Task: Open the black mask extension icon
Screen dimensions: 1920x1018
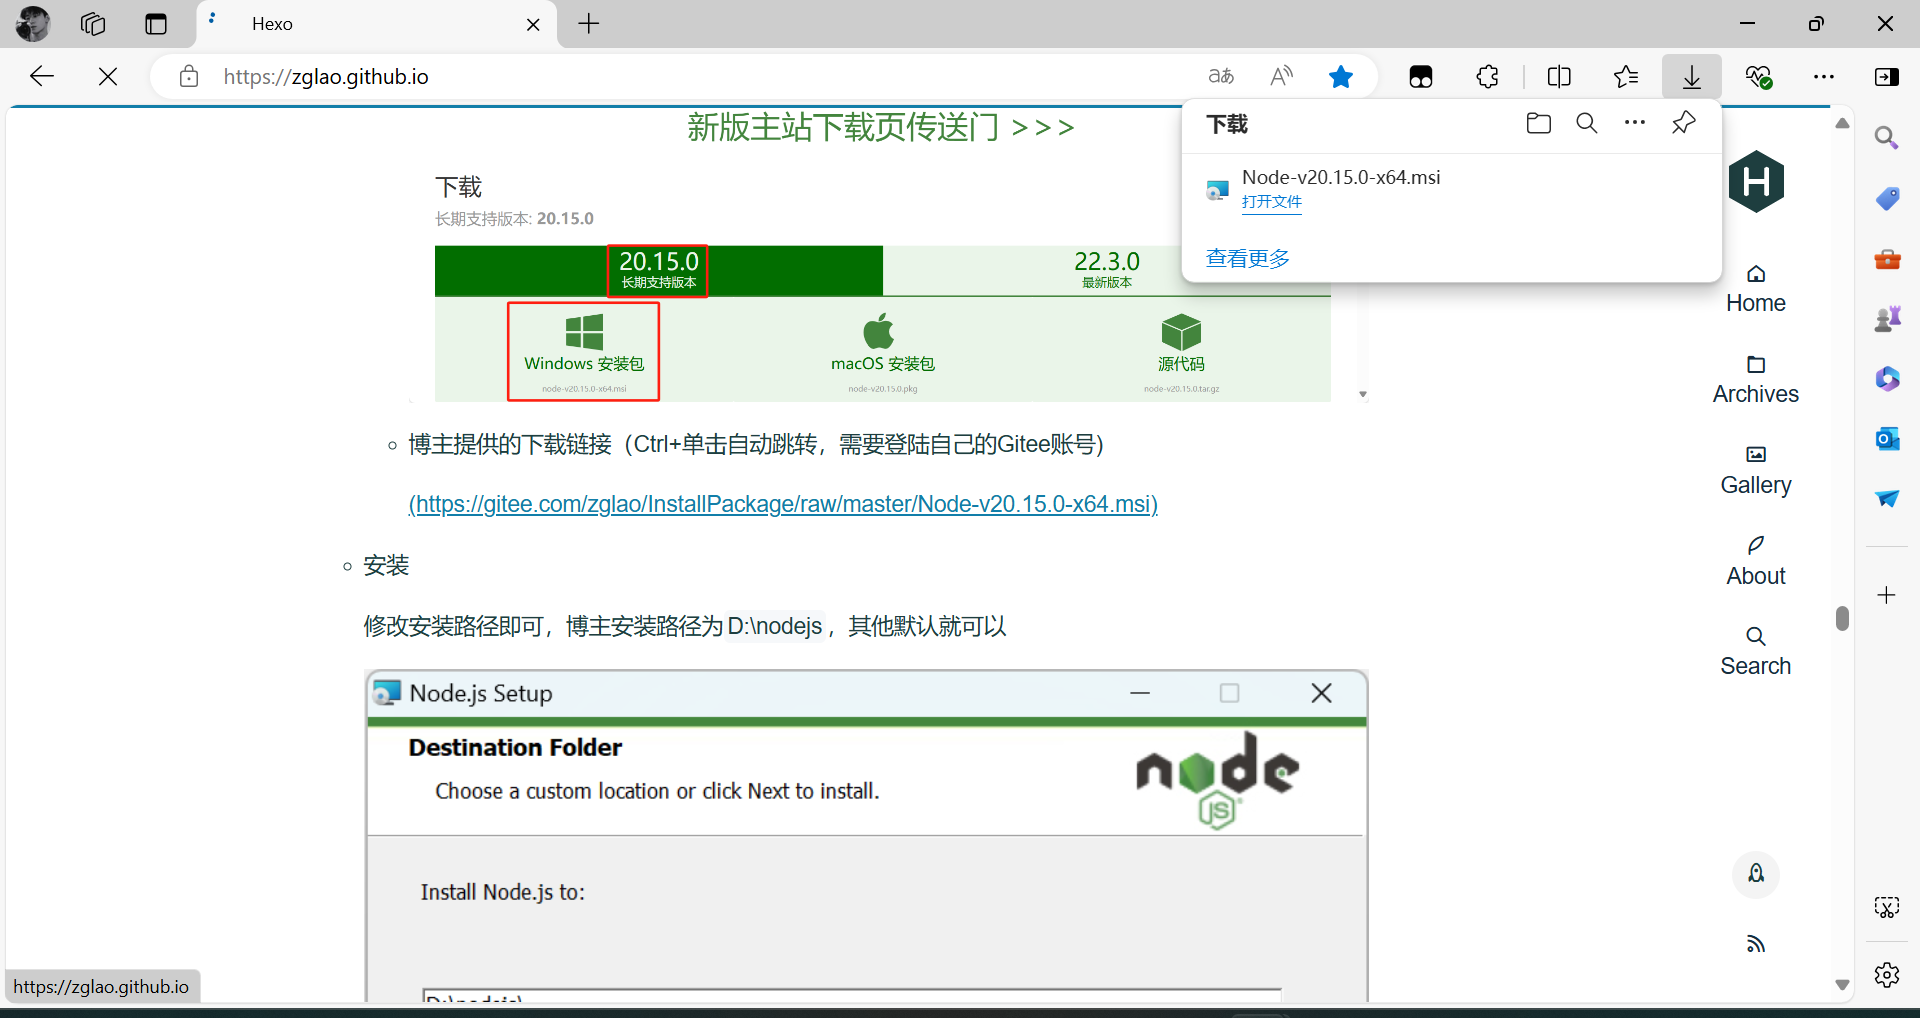Action: [x=1421, y=76]
